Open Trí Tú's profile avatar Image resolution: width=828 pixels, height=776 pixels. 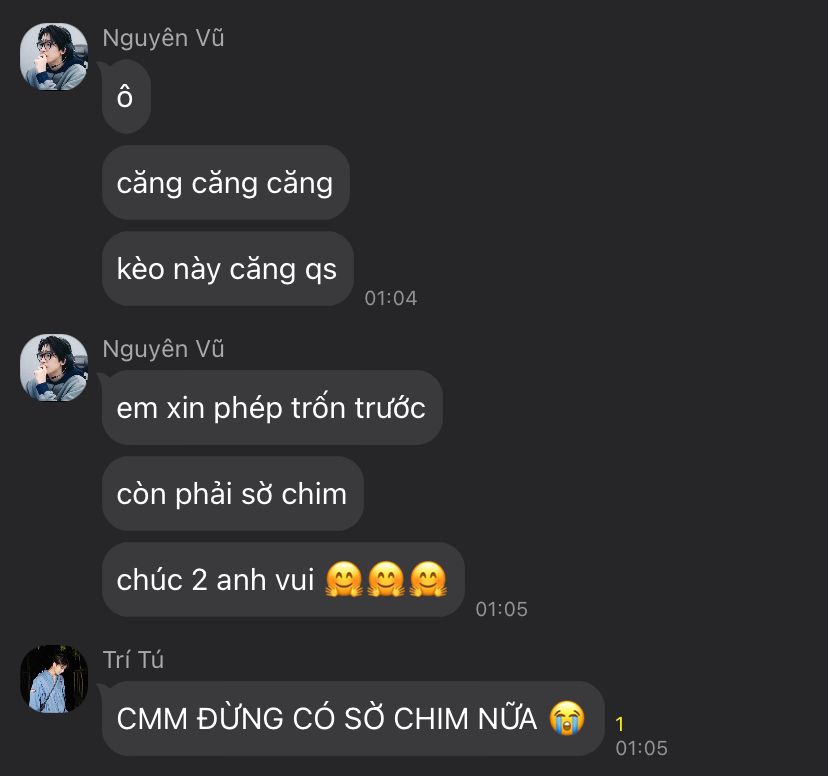[54, 678]
